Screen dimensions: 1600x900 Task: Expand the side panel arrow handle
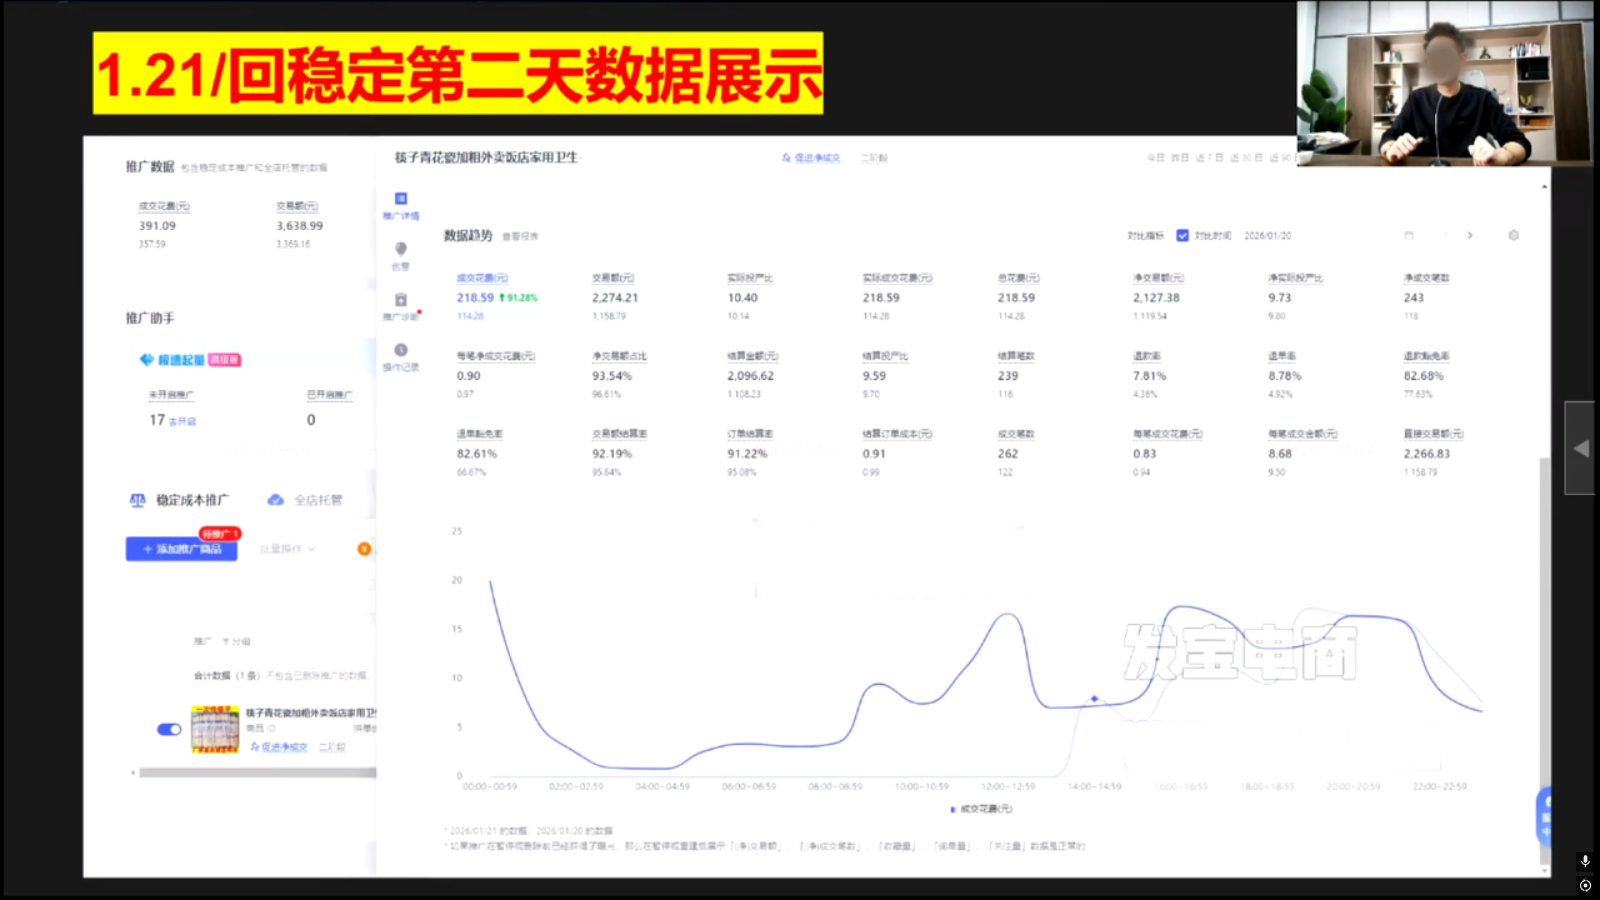(1580, 448)
